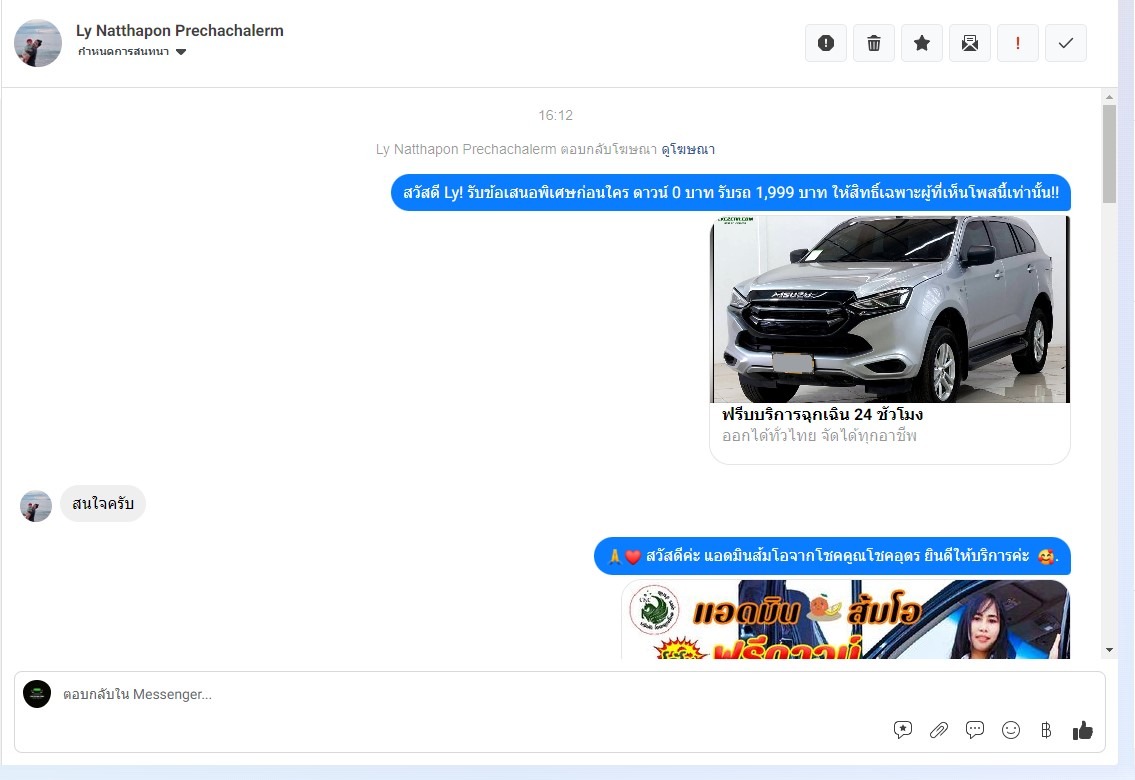
Task: Open the Isuzu SUV ad image
Action: 890,309
